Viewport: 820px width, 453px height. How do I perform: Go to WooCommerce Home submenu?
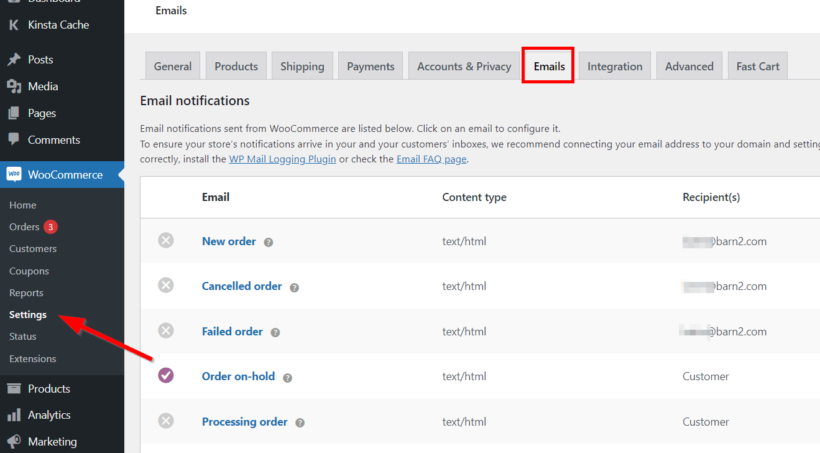pos(22,205)
